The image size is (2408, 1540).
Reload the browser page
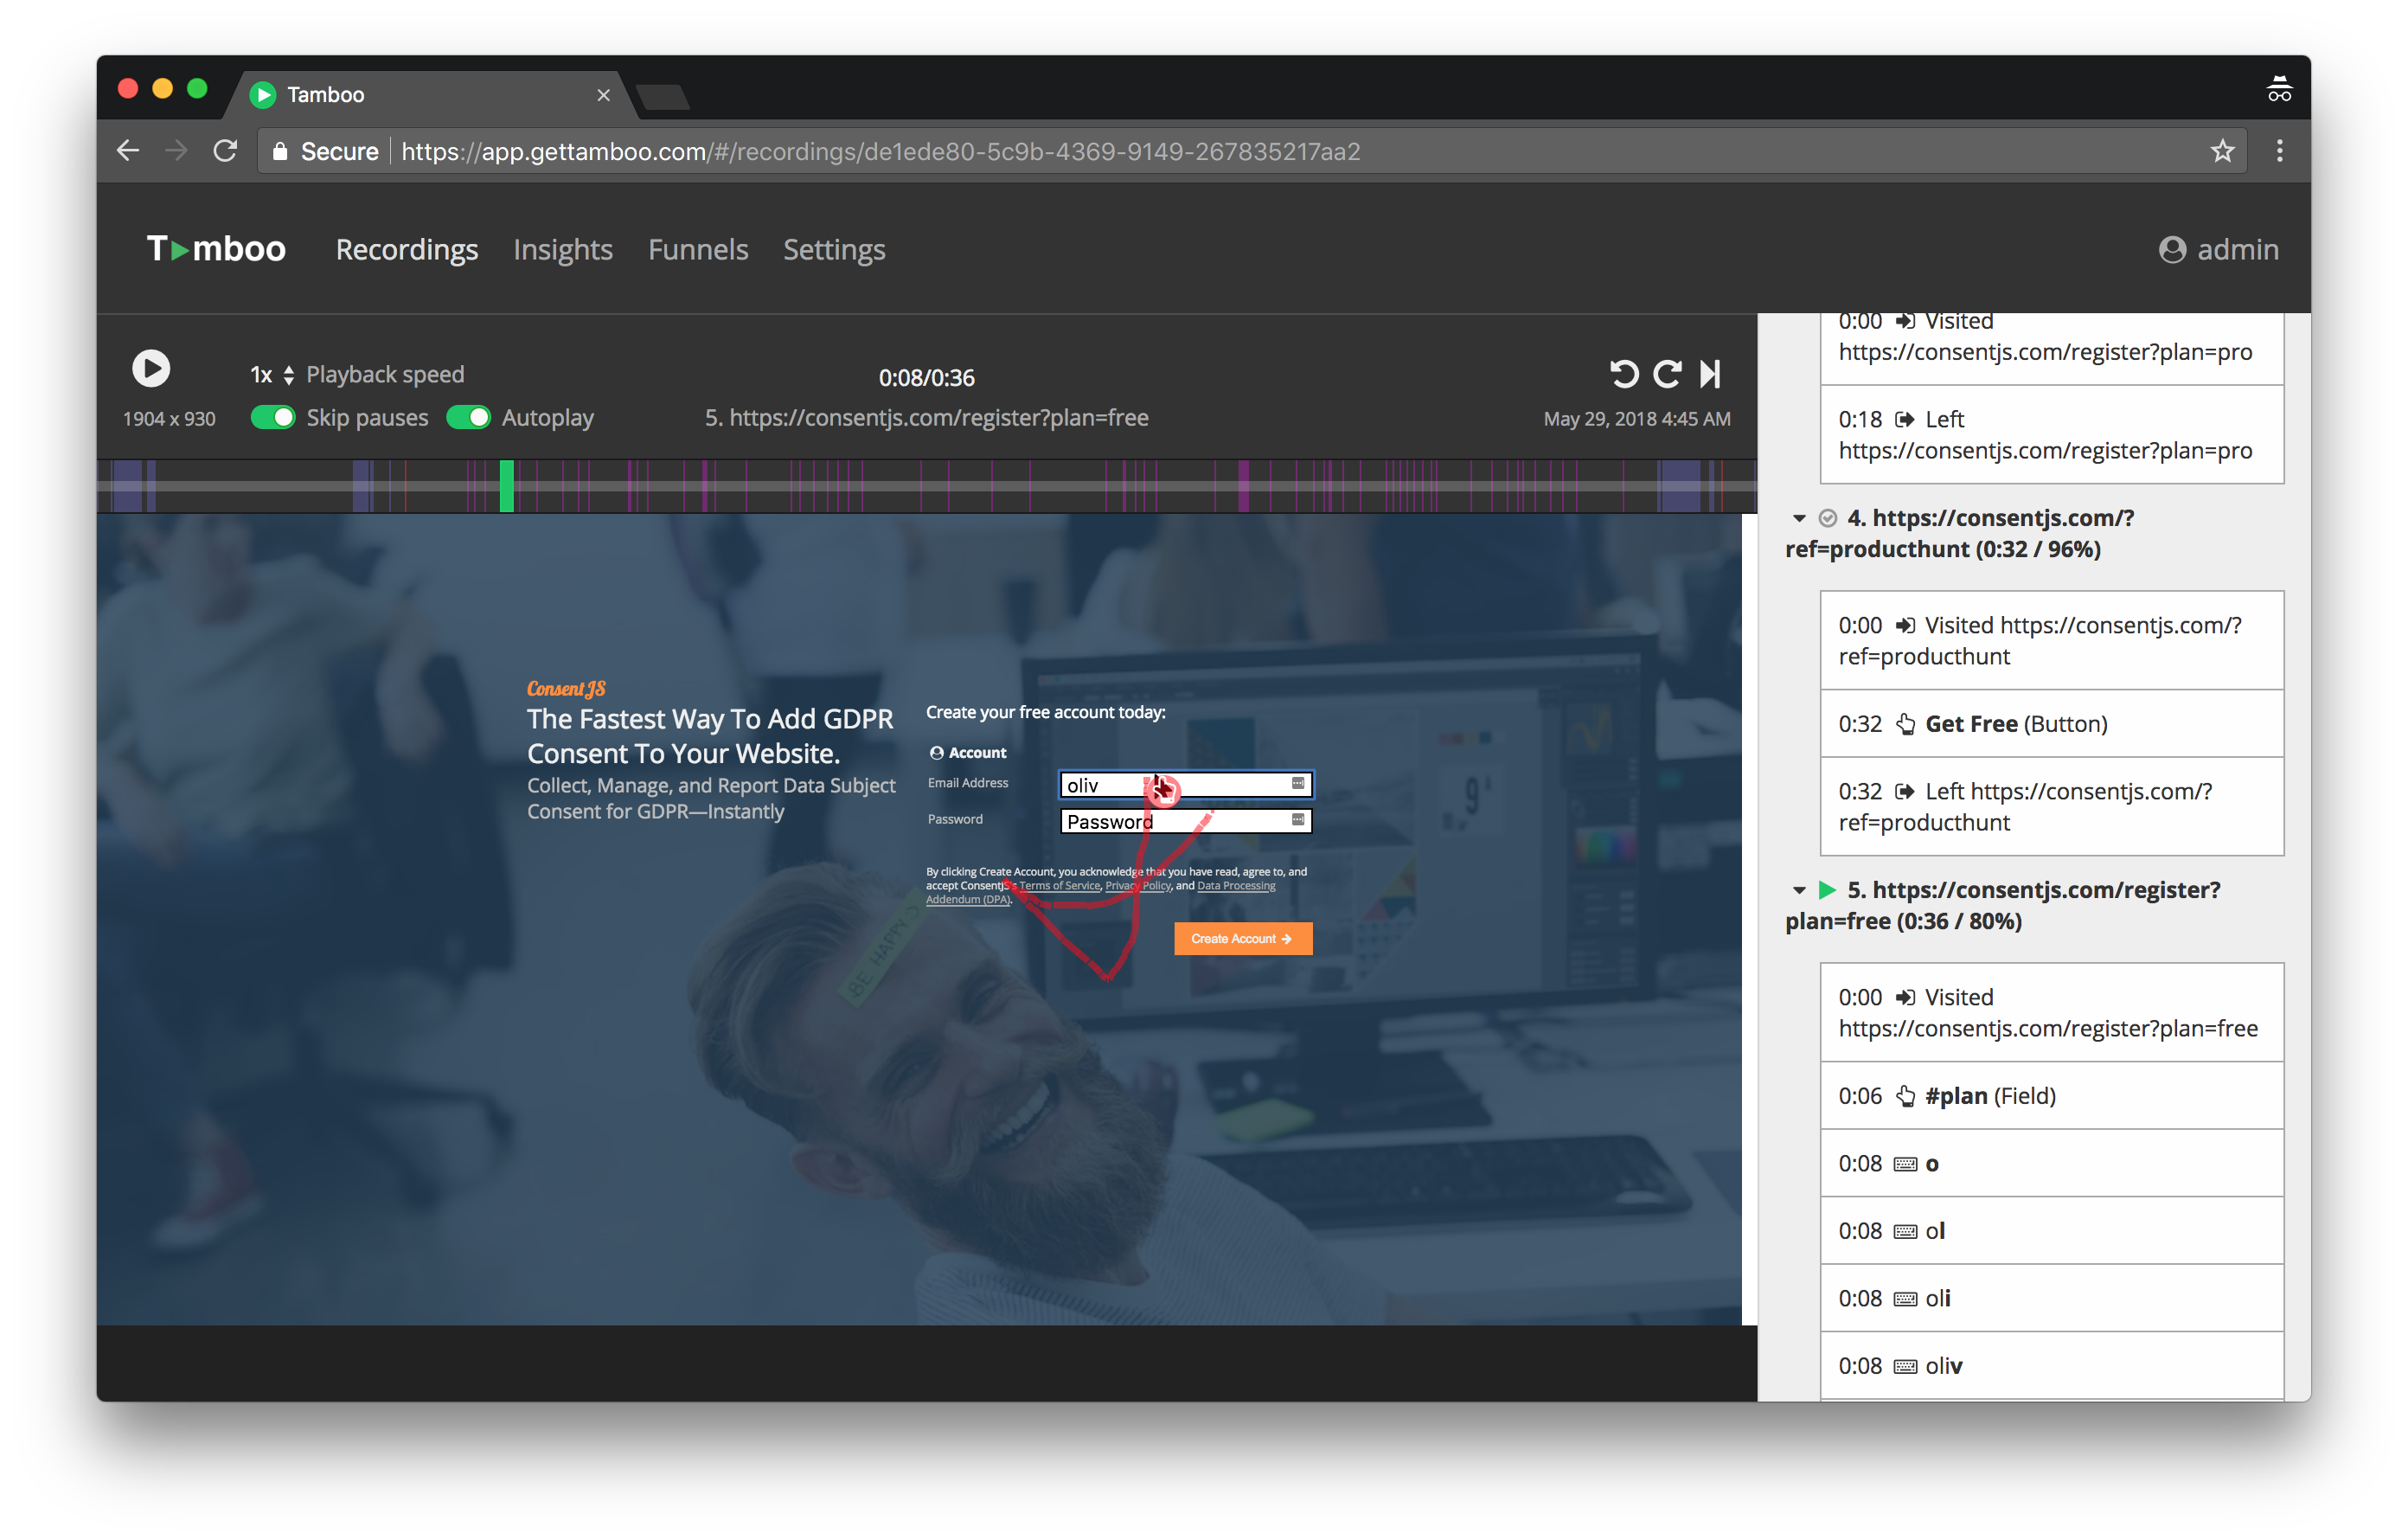coord(226,151)
